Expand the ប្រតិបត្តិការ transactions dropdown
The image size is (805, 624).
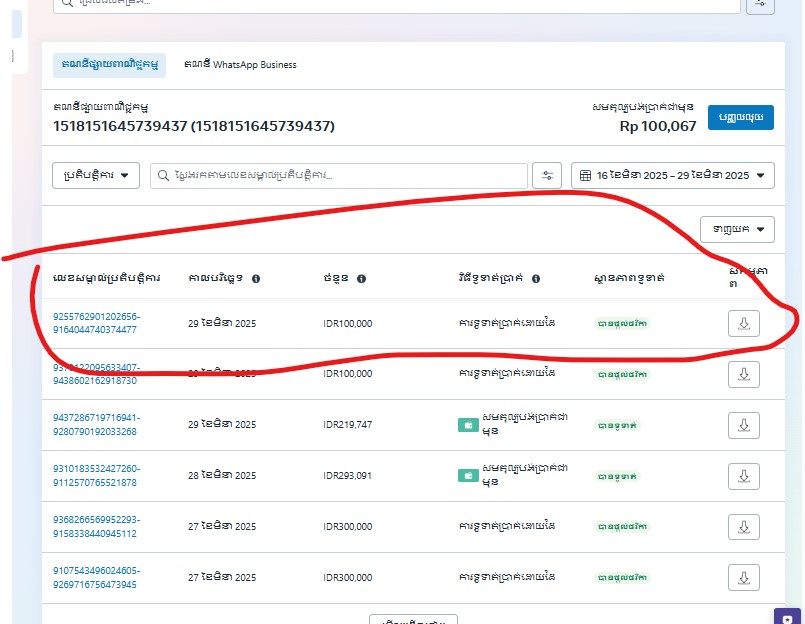pos(95,176)
